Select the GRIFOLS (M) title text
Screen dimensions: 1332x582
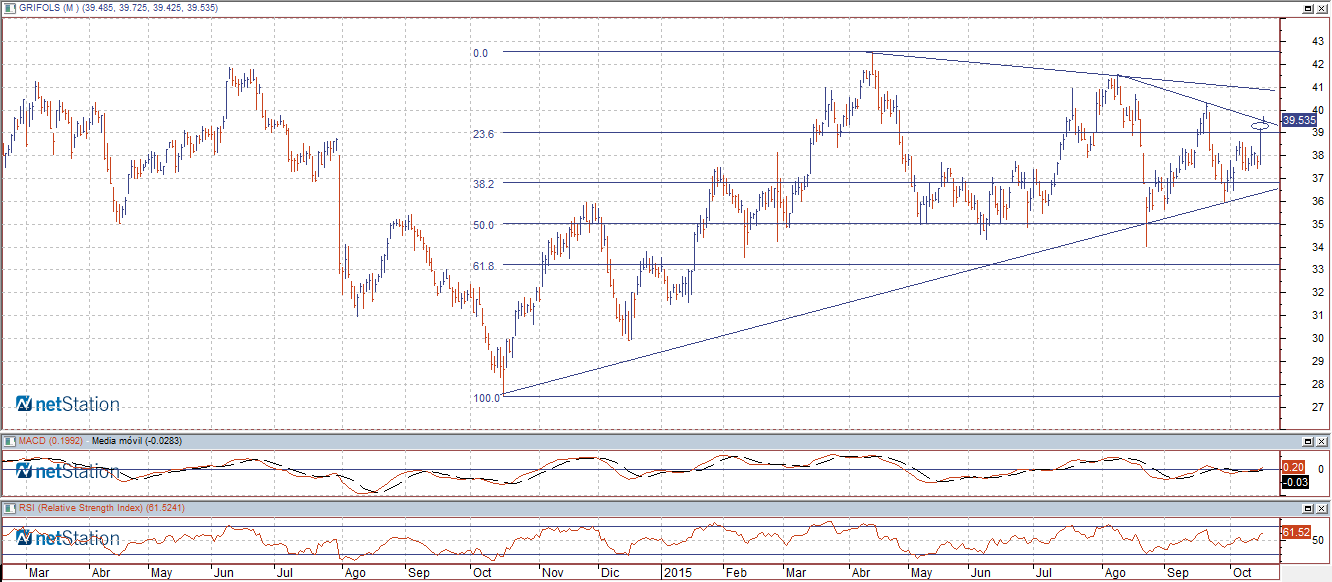49,7
